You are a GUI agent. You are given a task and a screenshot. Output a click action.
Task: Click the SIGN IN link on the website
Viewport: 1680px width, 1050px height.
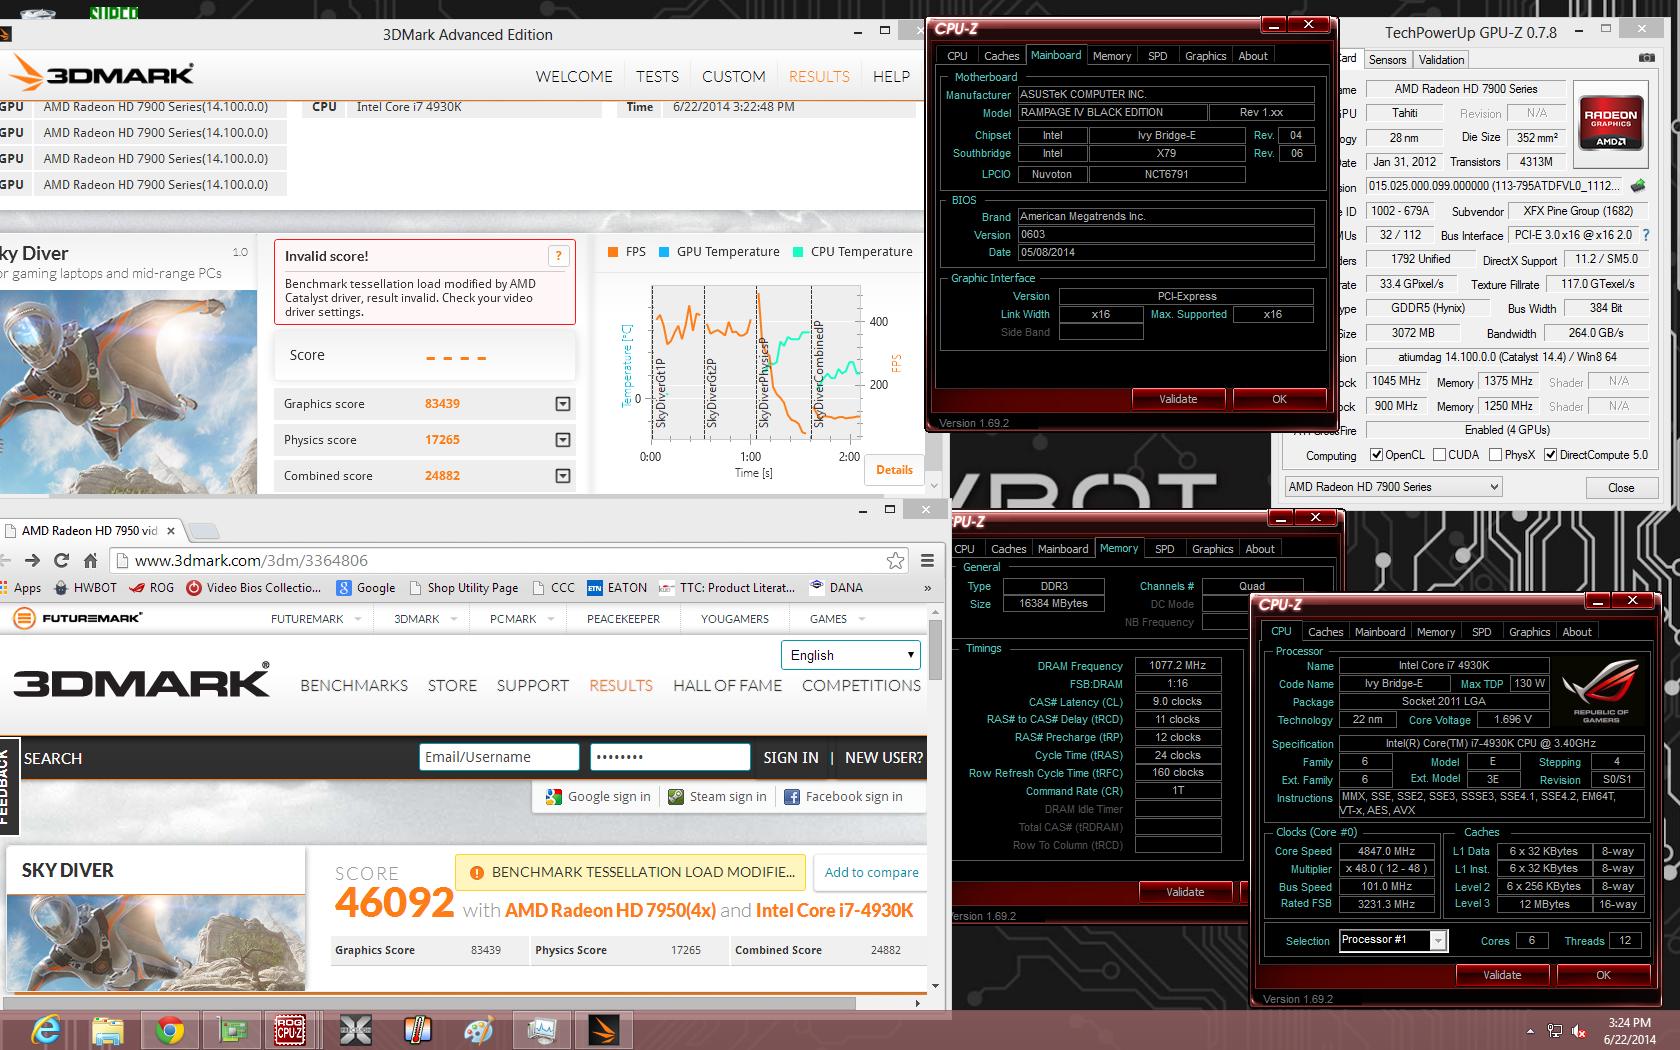pyautogui.click(x=790, y=758)
